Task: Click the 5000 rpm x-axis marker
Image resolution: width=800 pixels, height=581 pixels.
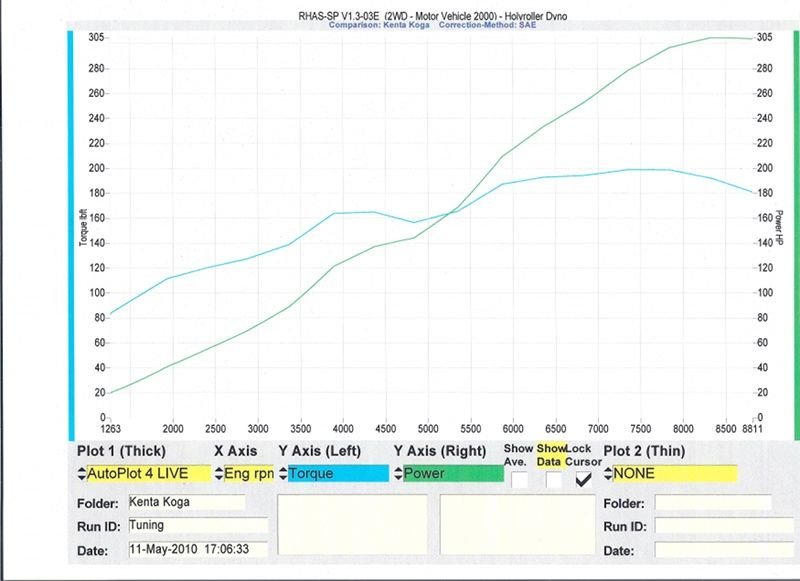Action: [428, 429]
